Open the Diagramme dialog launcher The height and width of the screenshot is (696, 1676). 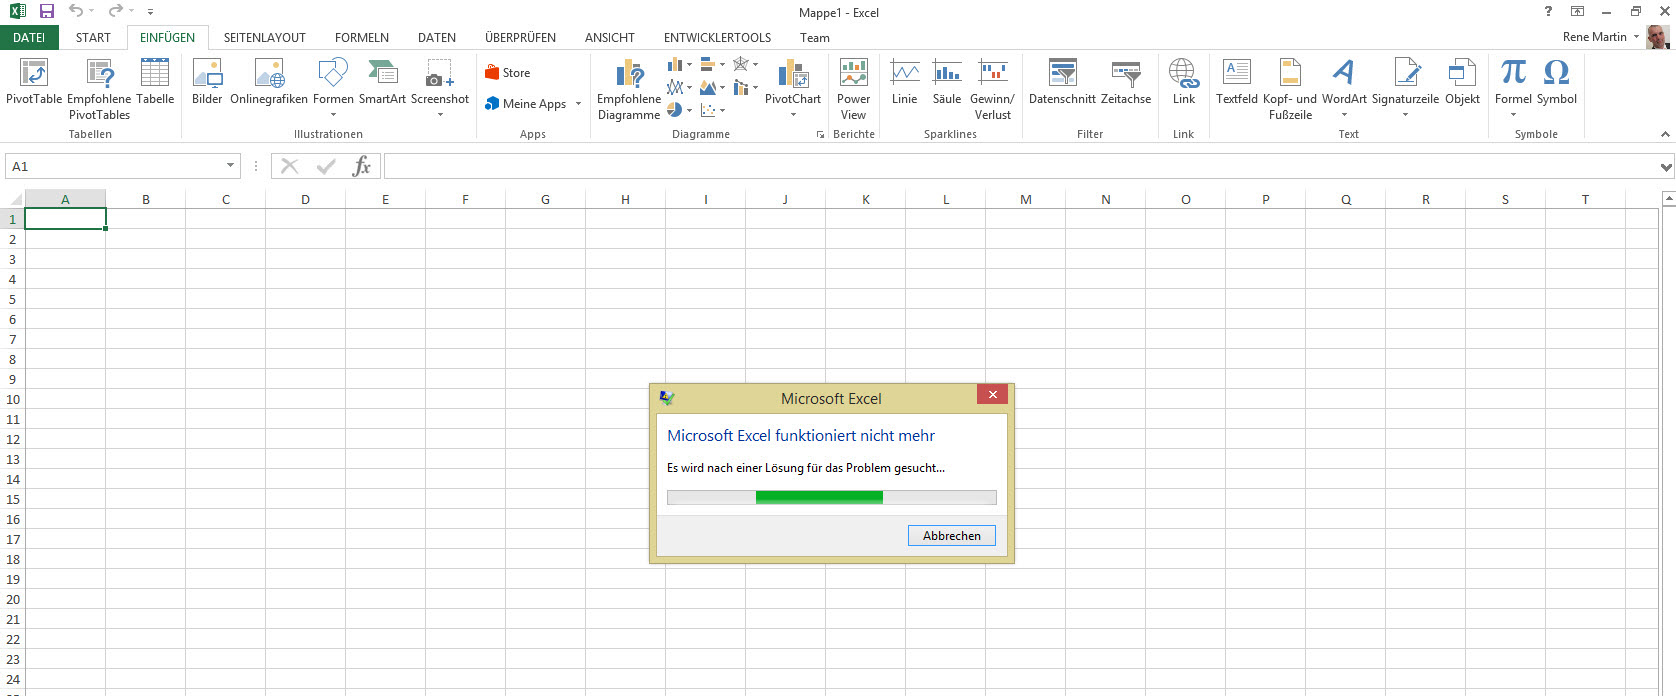pos(820,134)
